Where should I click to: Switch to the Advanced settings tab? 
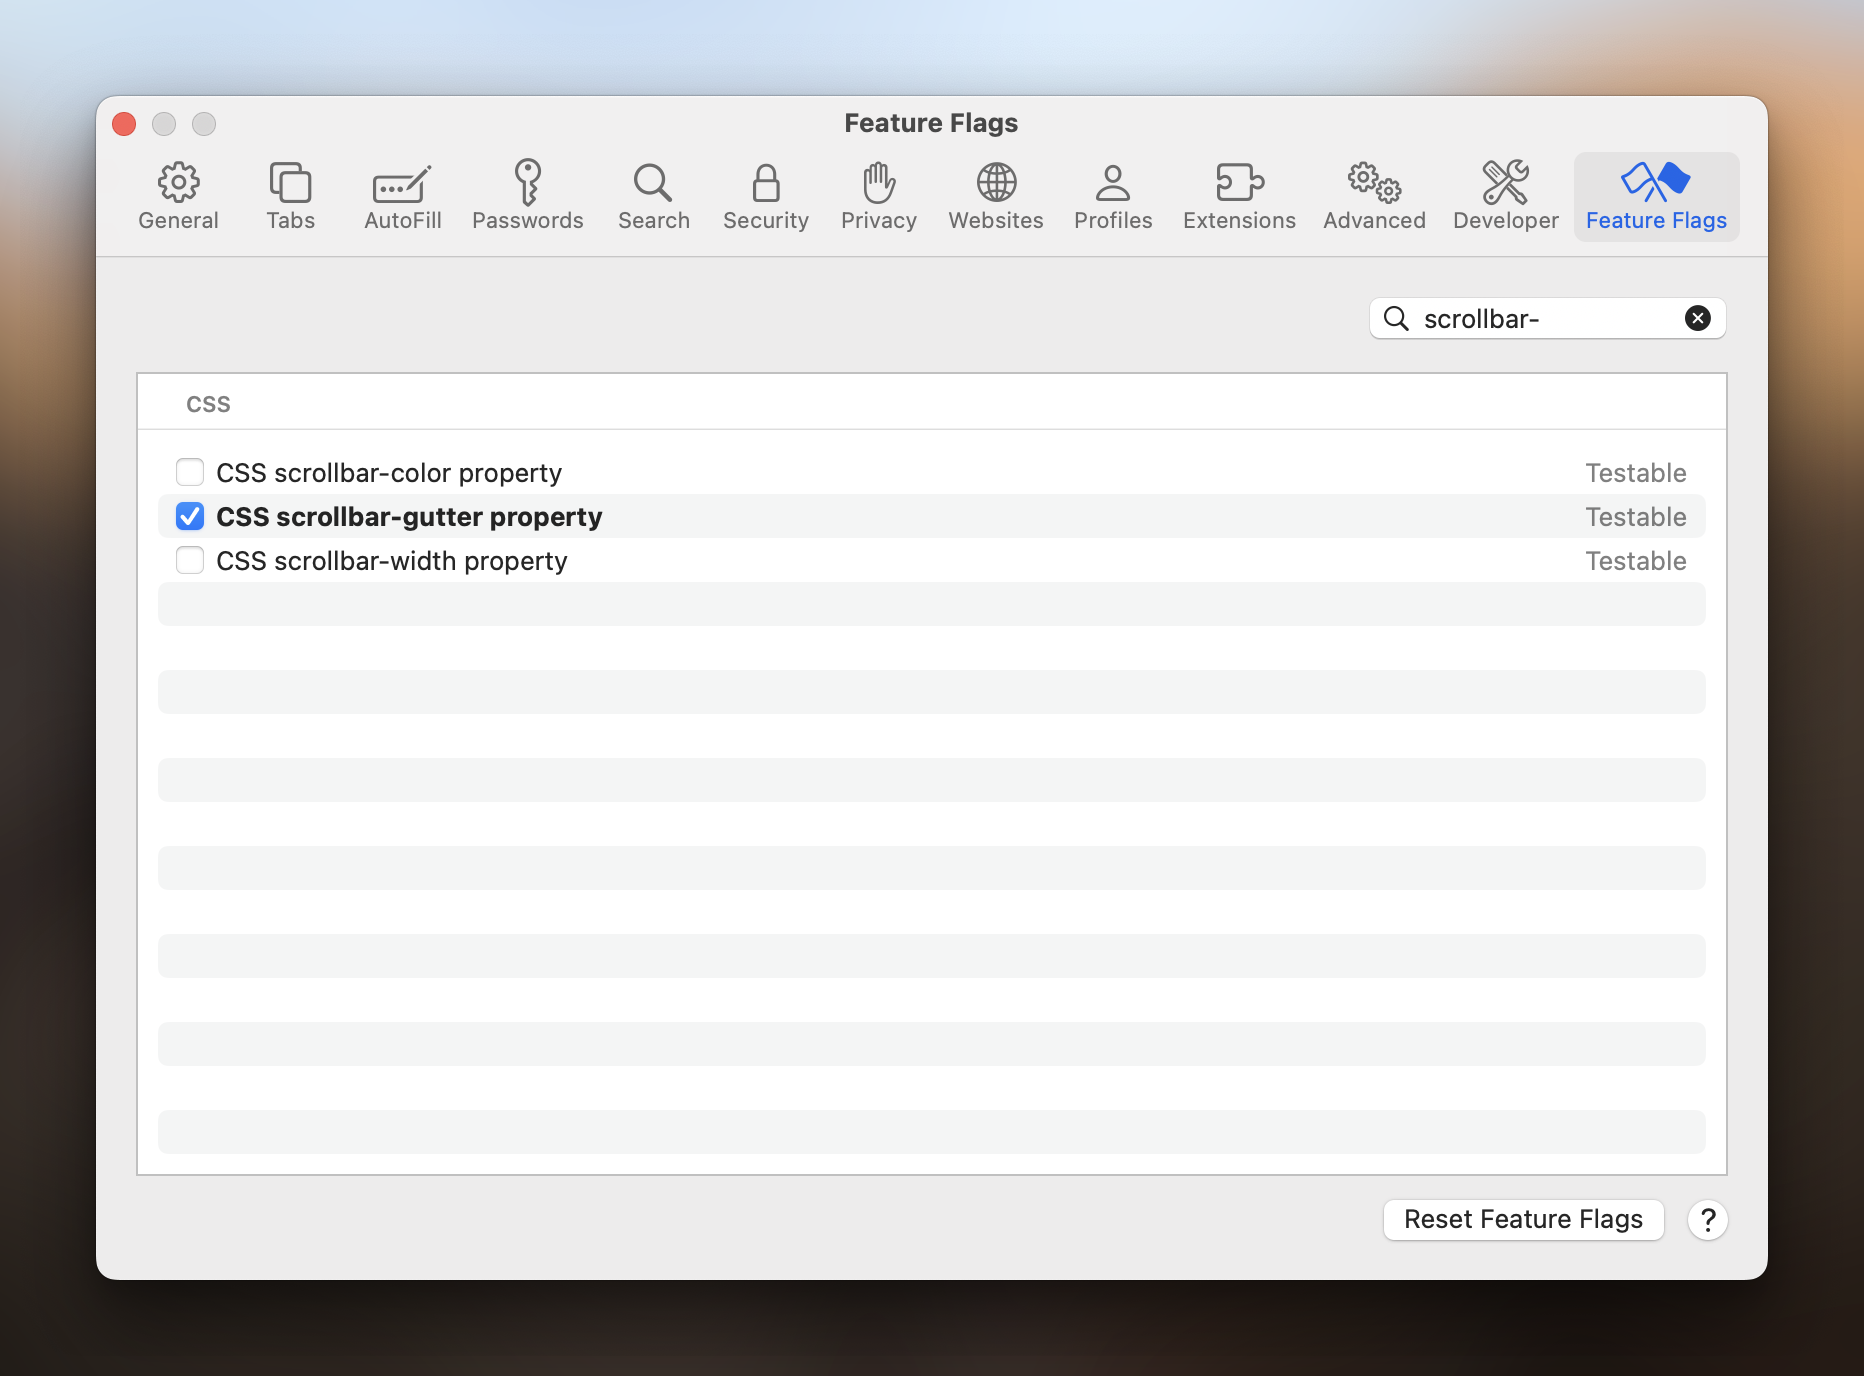[x=1373, y=197]
